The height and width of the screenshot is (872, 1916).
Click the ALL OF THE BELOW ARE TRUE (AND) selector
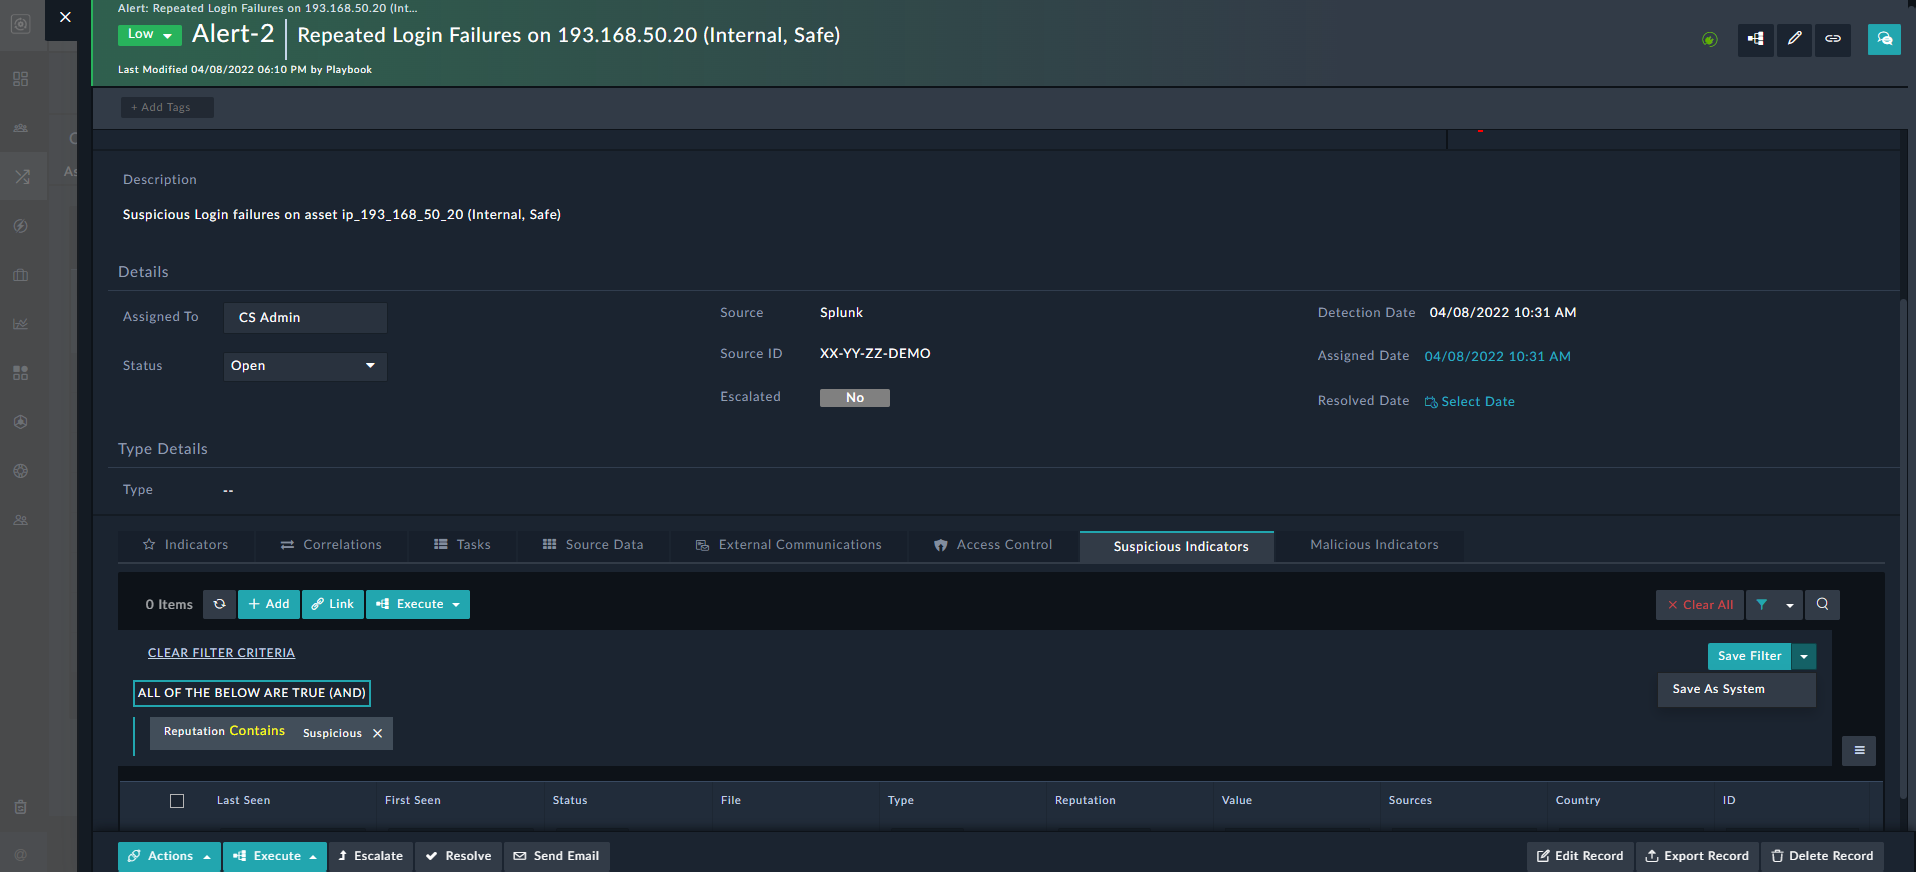252,693
